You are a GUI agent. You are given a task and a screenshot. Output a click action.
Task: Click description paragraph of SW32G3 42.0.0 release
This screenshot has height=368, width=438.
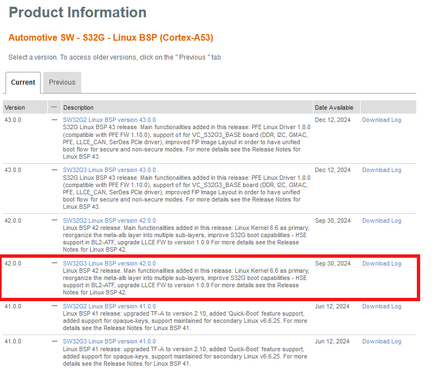(x=186, y=282)
